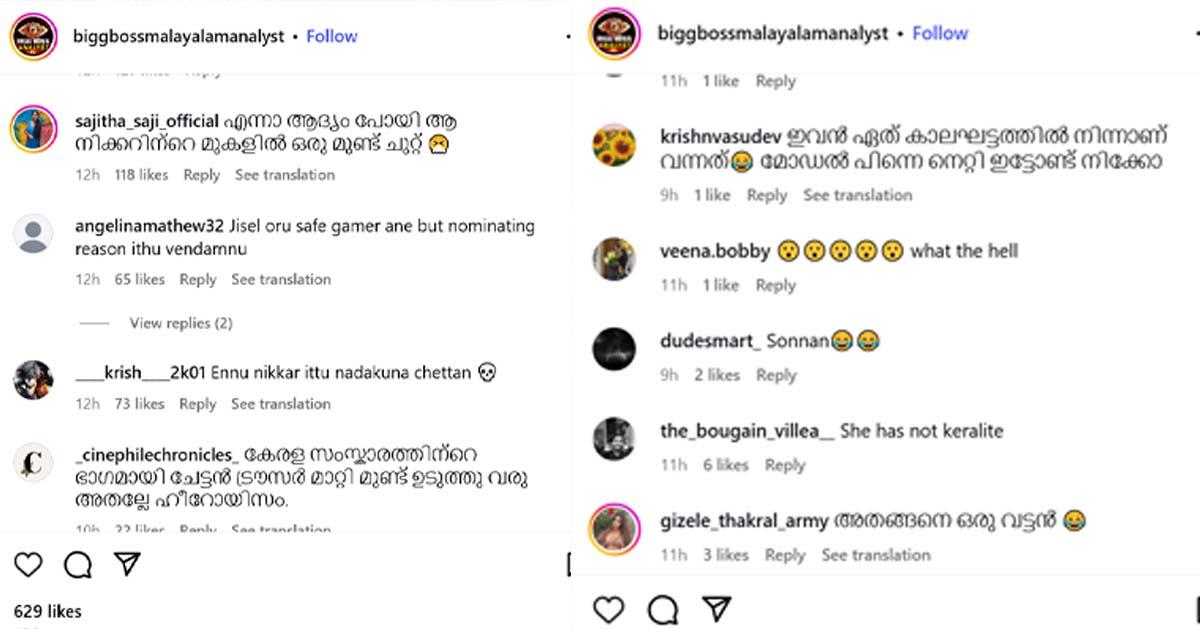Visit veena.bobby's profile via username

pos(714,251)
